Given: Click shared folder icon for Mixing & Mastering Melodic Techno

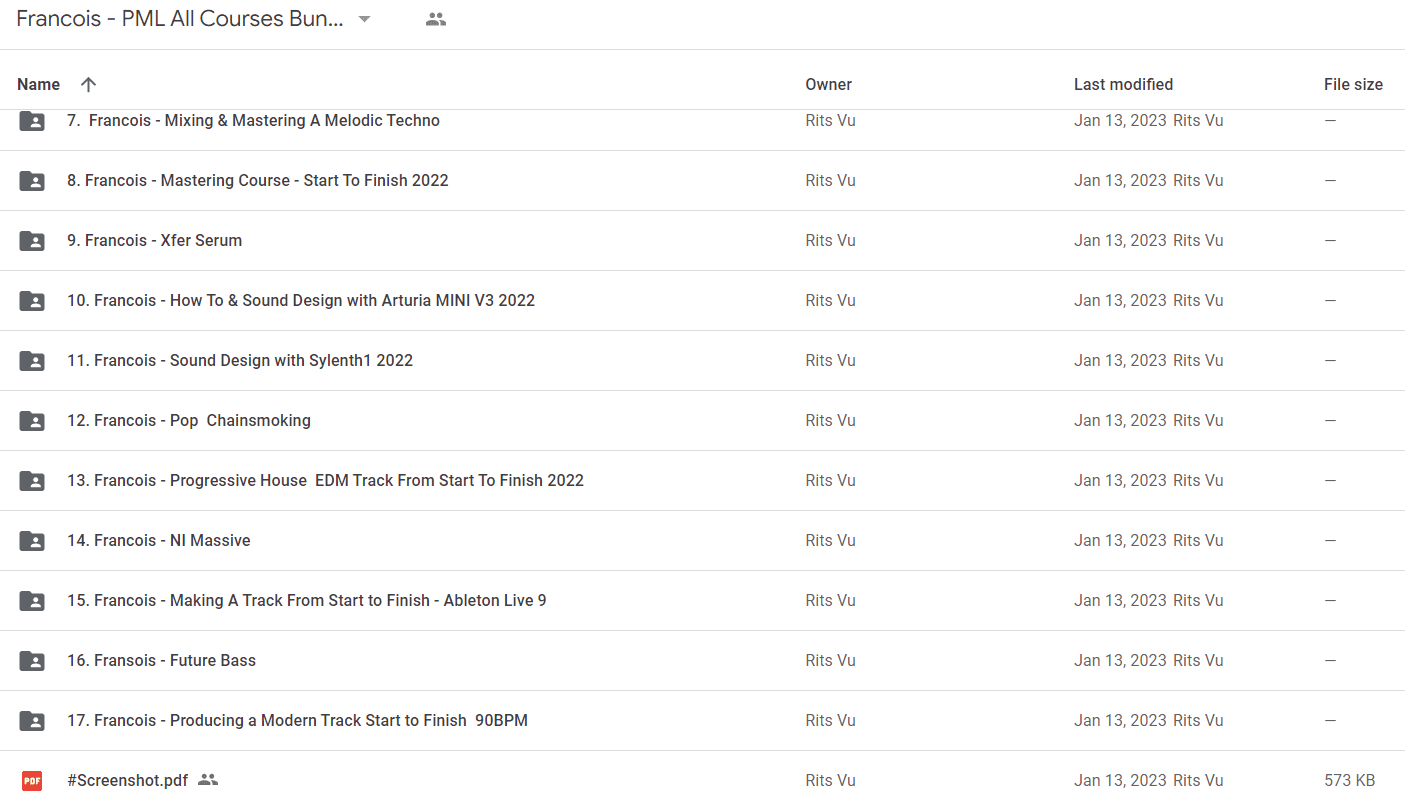Looking at the screenshot, I should click(x=32, y=121).
